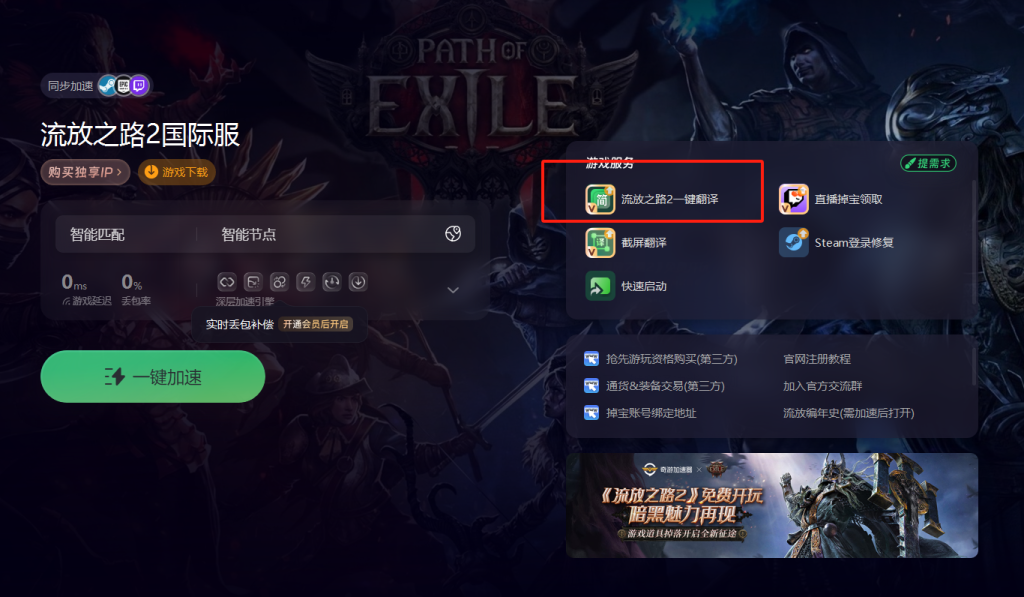The height and width of the screenshot is (597, 1024).
Task: Click the 游戏下载 download button
Action: click(x=177, y=172)
